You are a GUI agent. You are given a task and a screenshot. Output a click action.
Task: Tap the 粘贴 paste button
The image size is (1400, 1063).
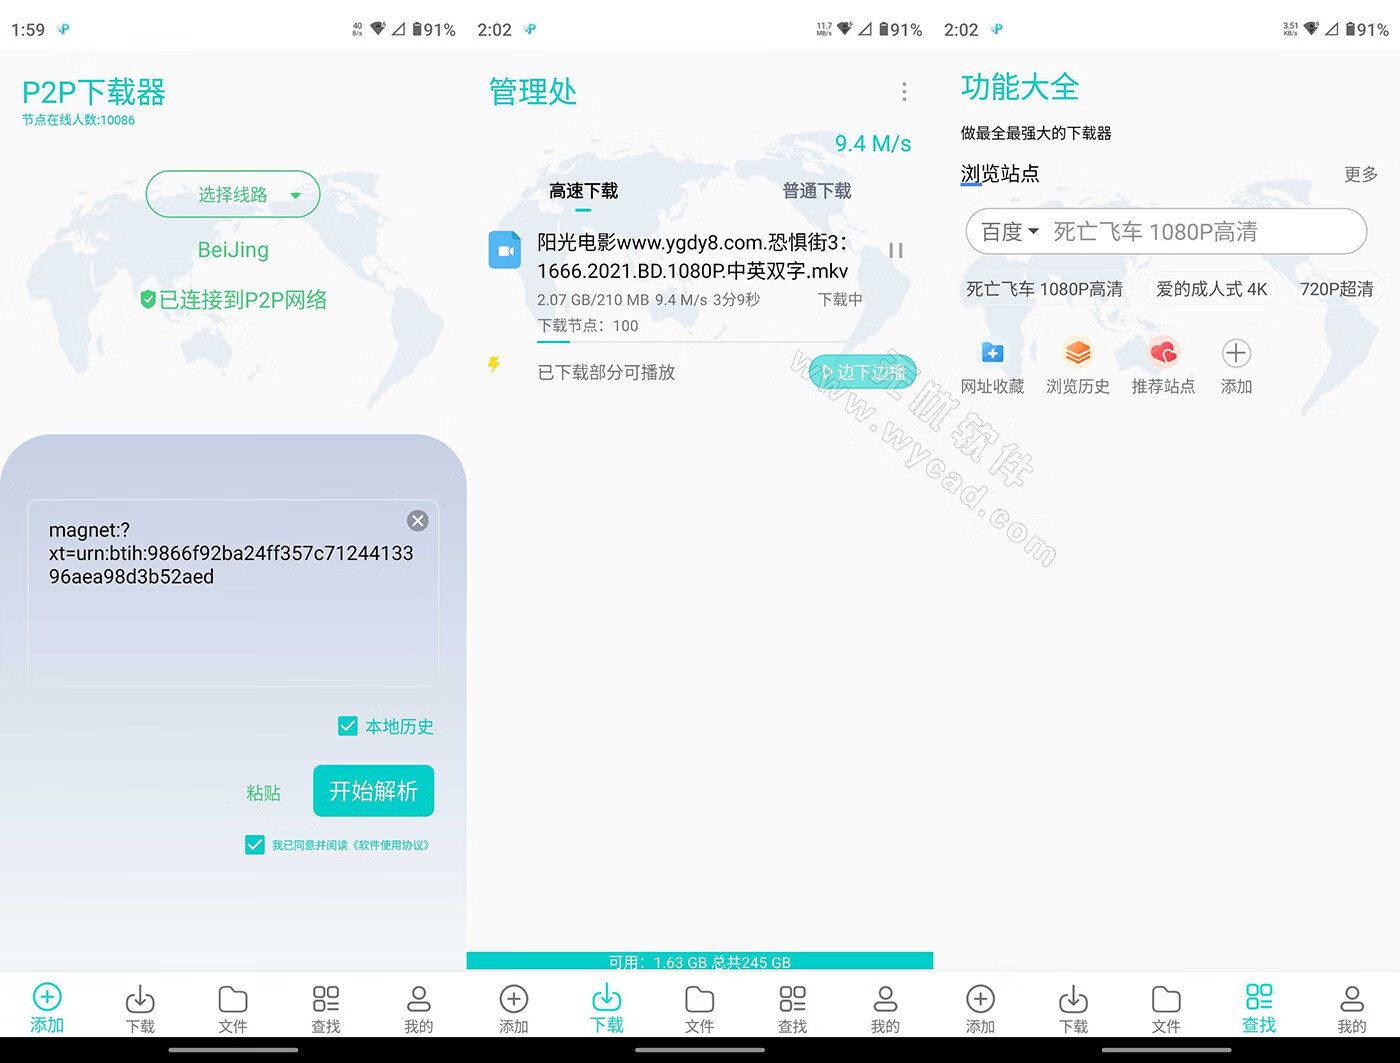pyautogui.click(x=263, y=791)
